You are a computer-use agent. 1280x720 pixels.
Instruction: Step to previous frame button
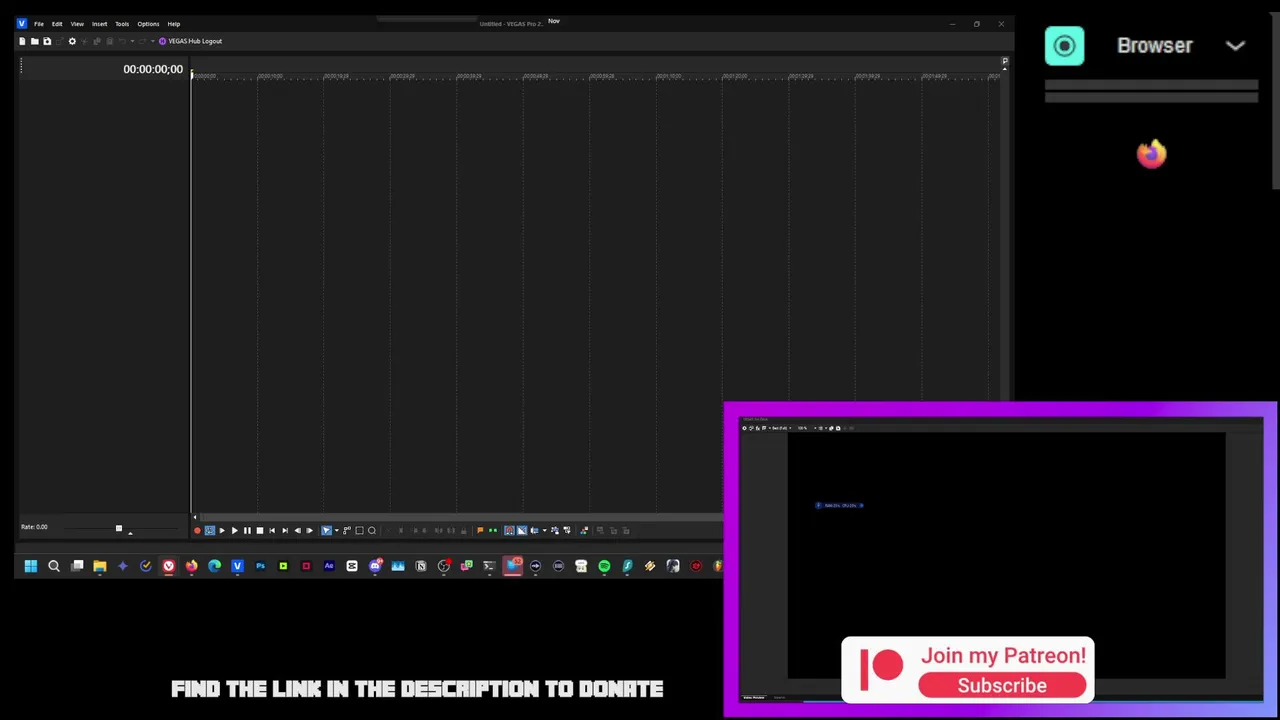coord(298,530)
